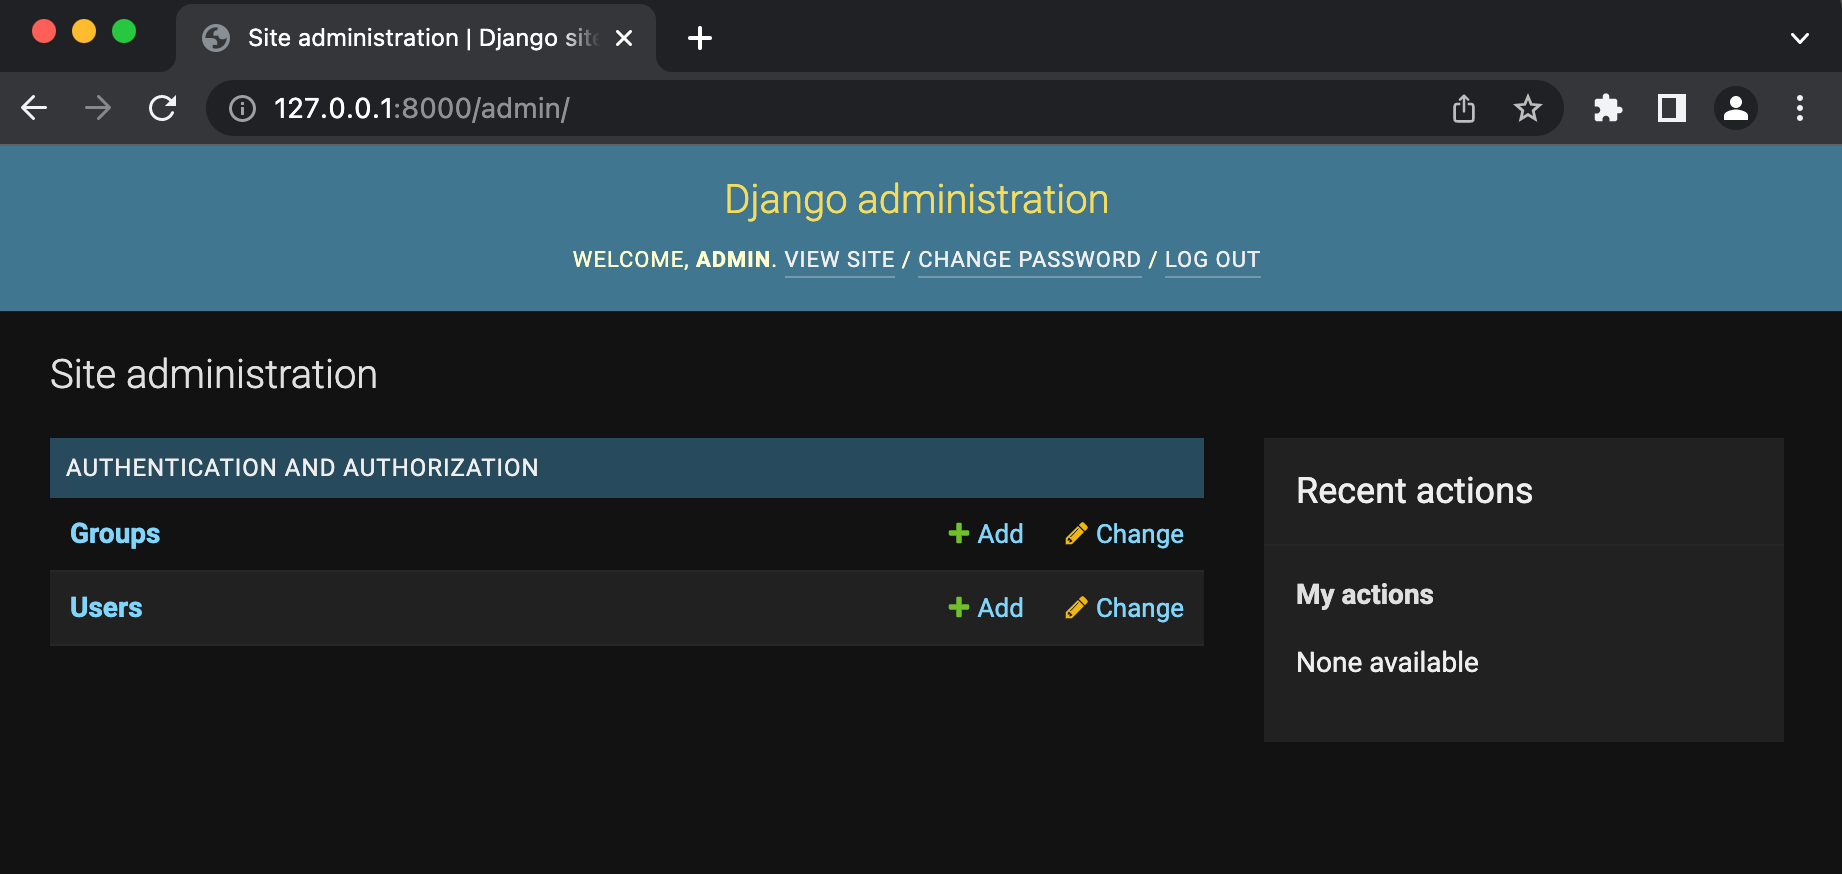Add a new Group

(986, 534)
